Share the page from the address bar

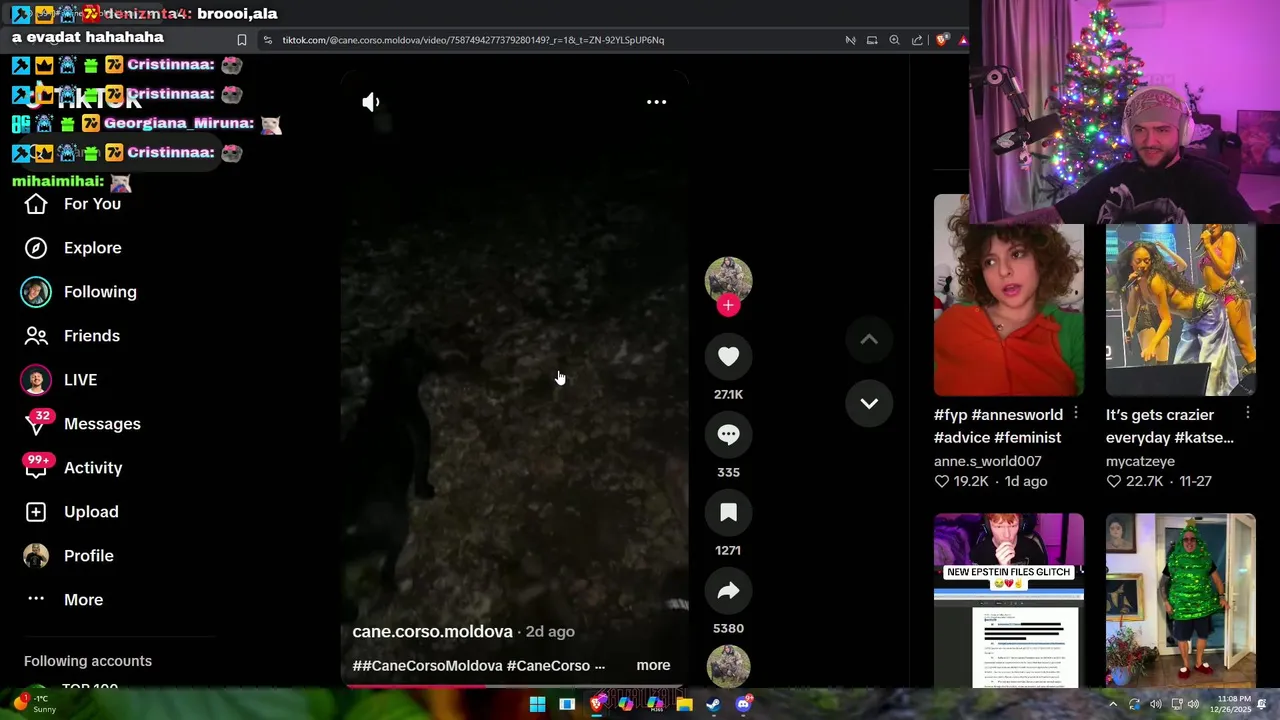point(917,40)
